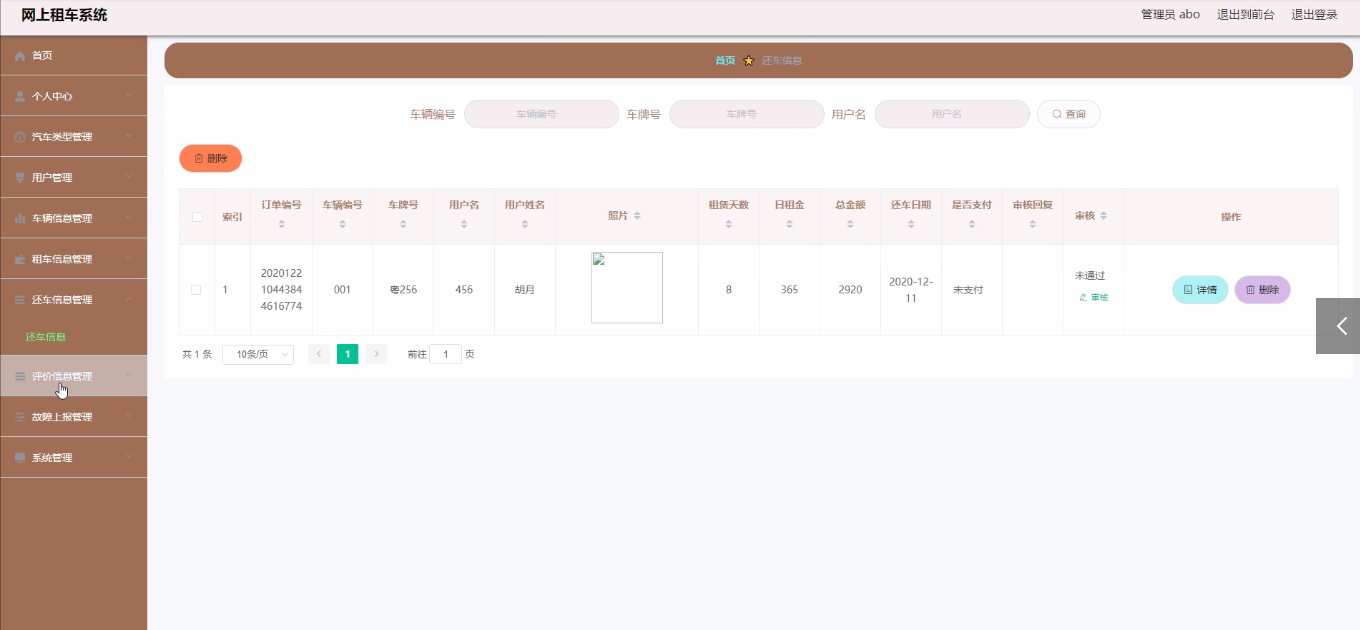Open 故障上报管理 menu label

[62, 417]
